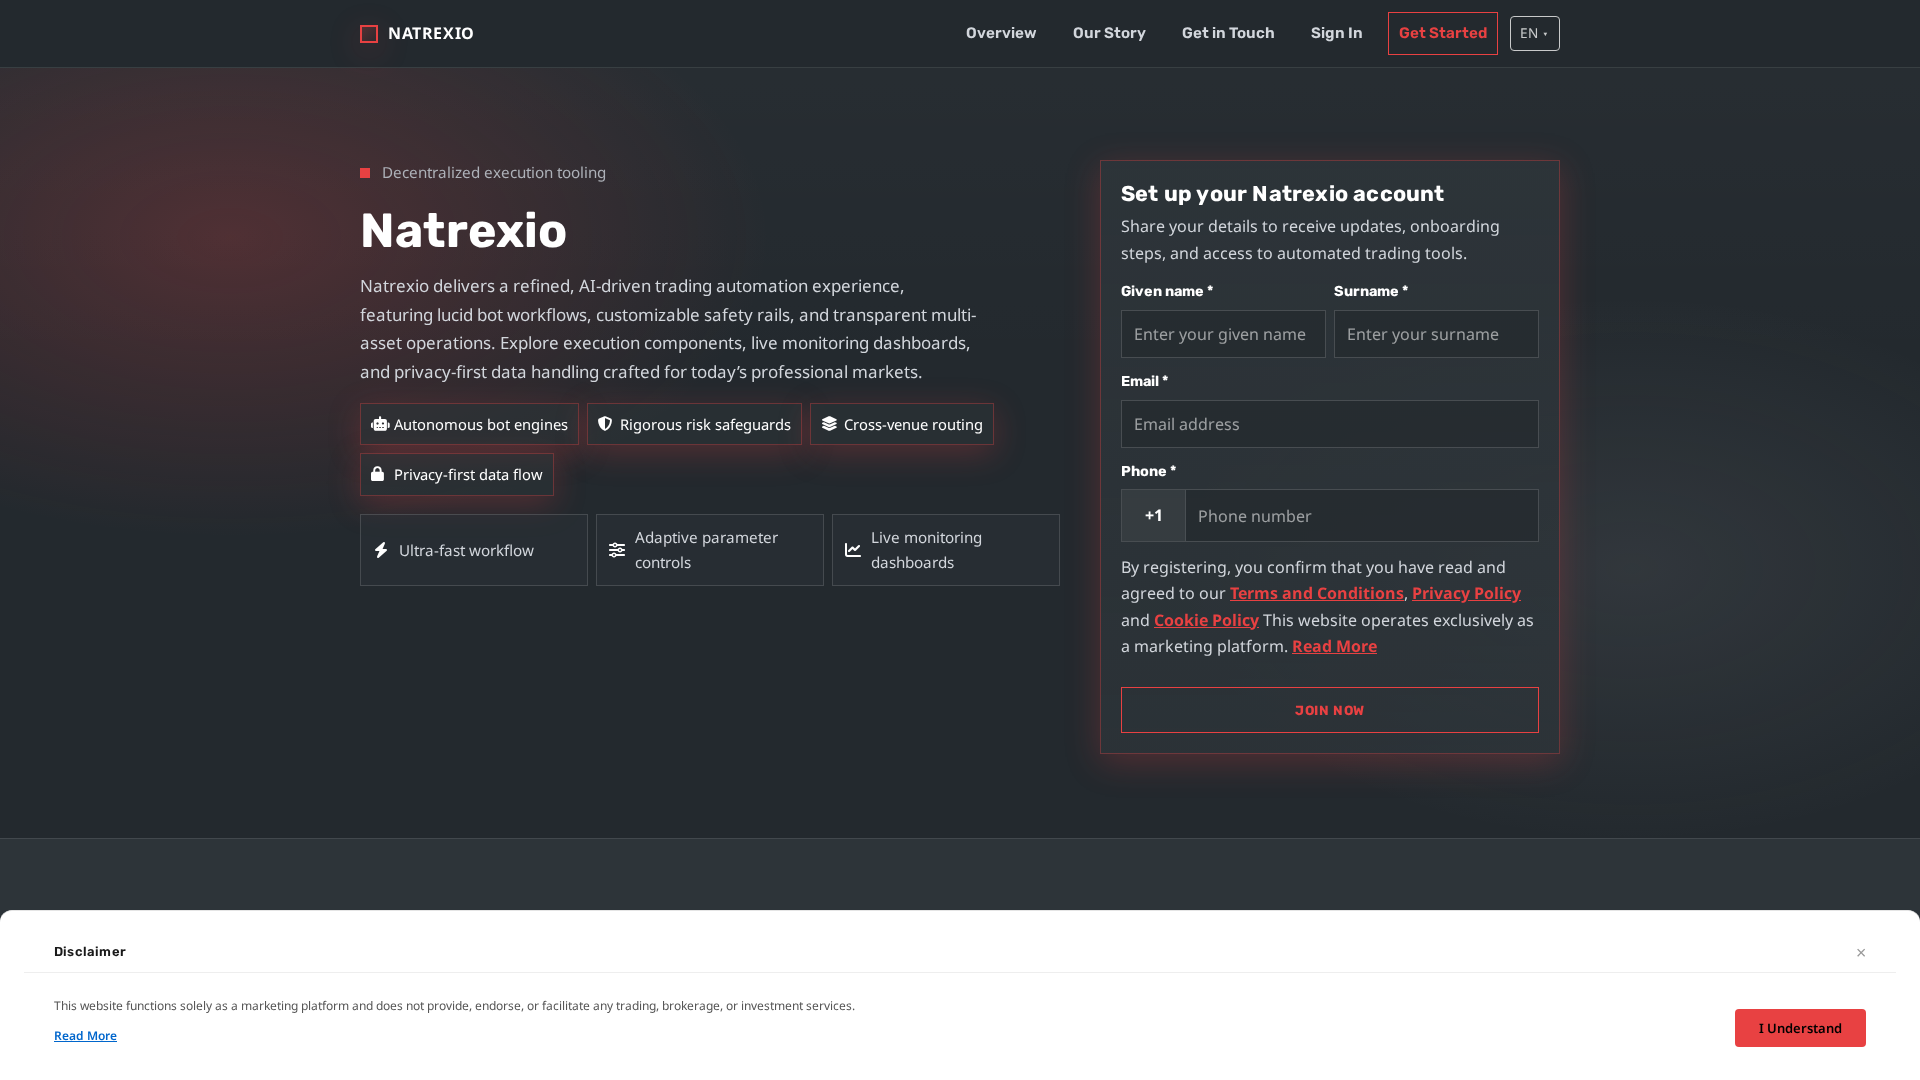Viewport: 1920px width, 1080px height.
Task: Submit the form with JOIN NOW
Action: pos(1329,710)
